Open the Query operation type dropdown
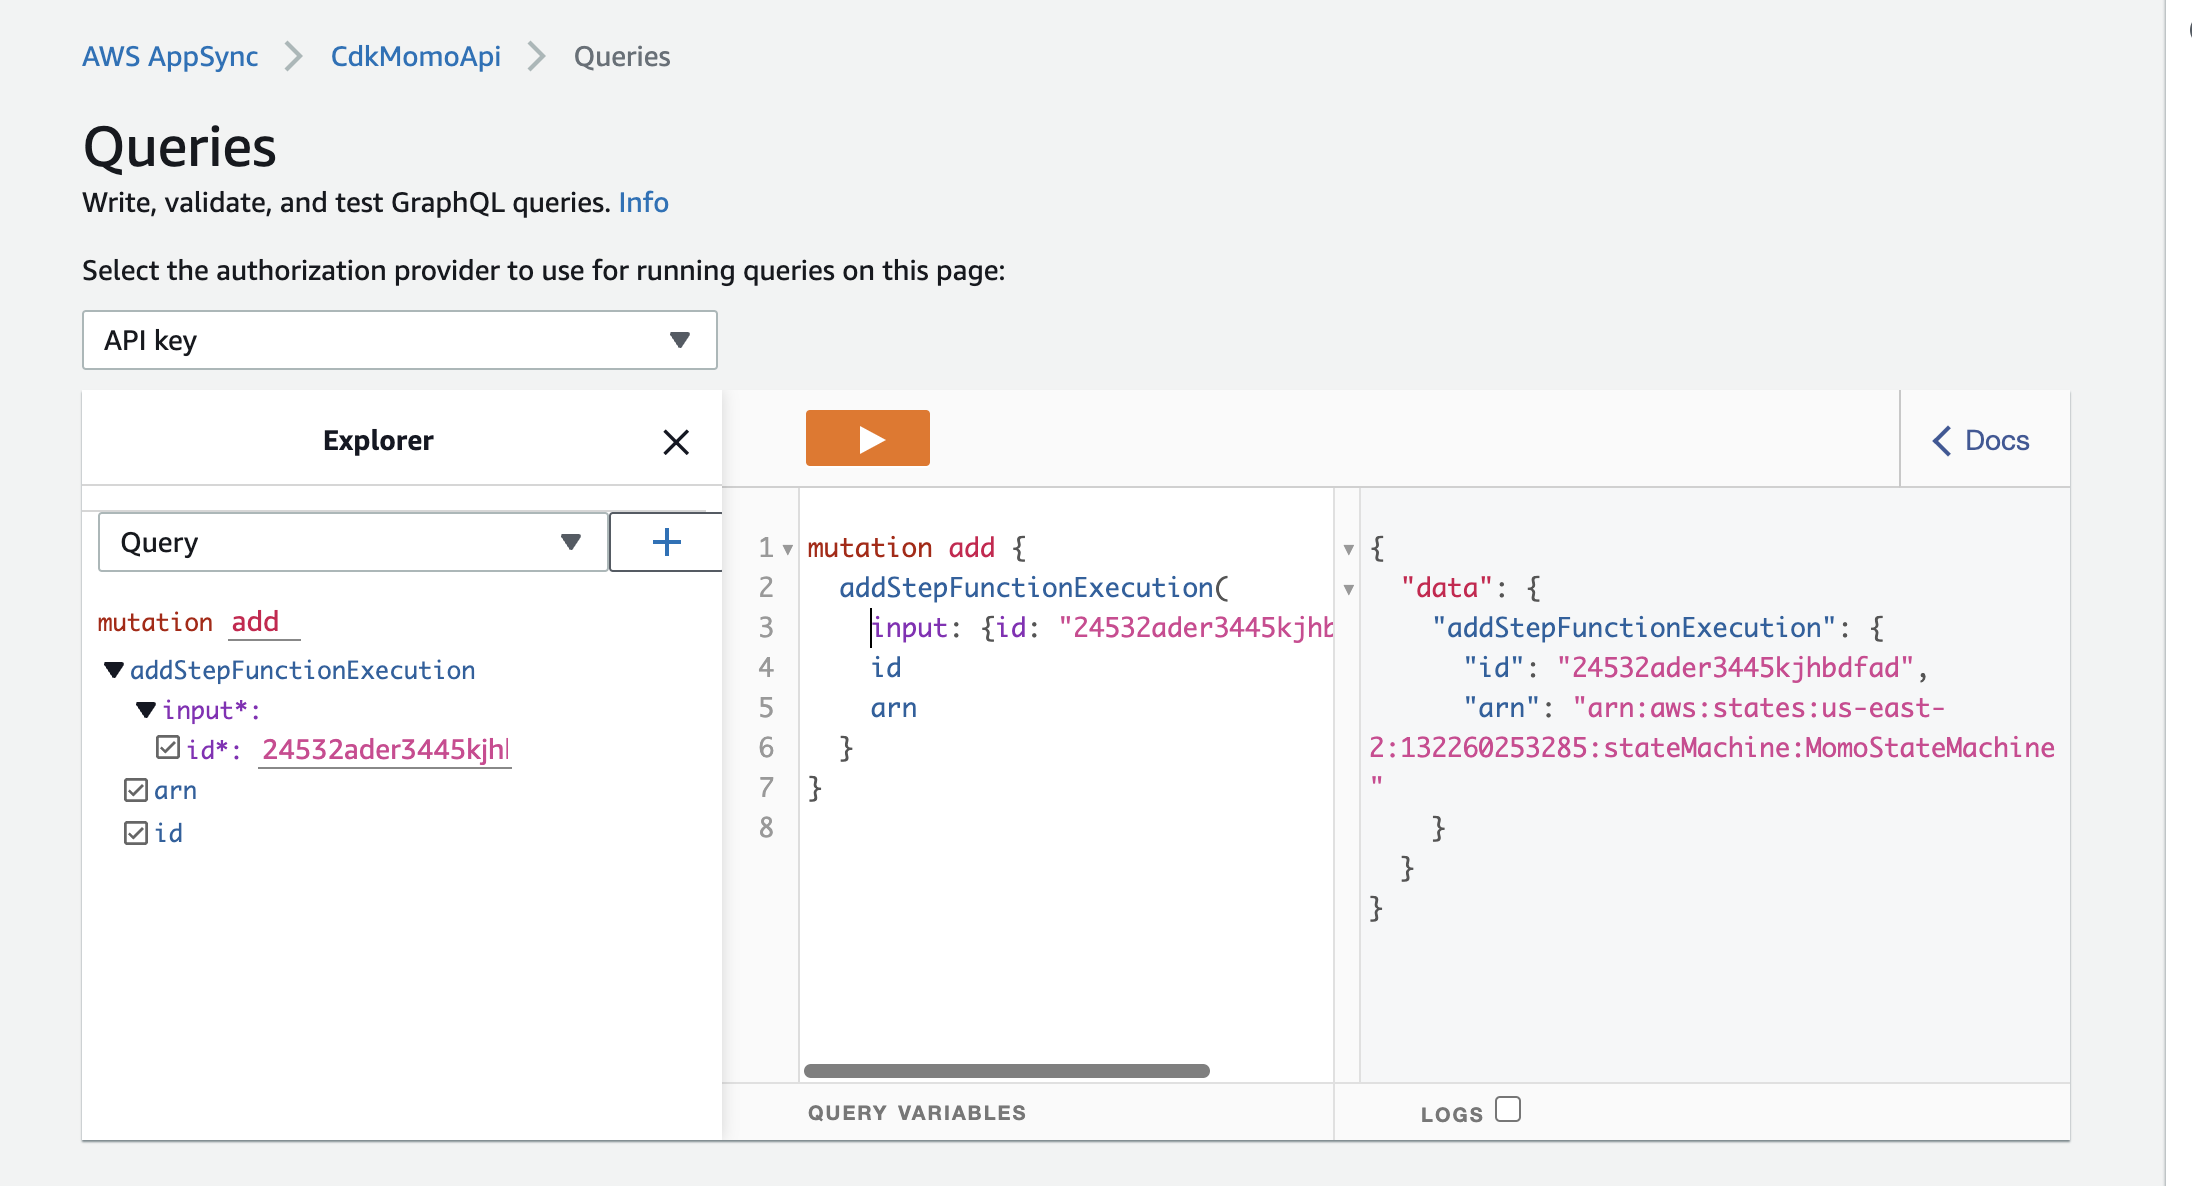2192x1186 pixels. [x=353, y=542]
